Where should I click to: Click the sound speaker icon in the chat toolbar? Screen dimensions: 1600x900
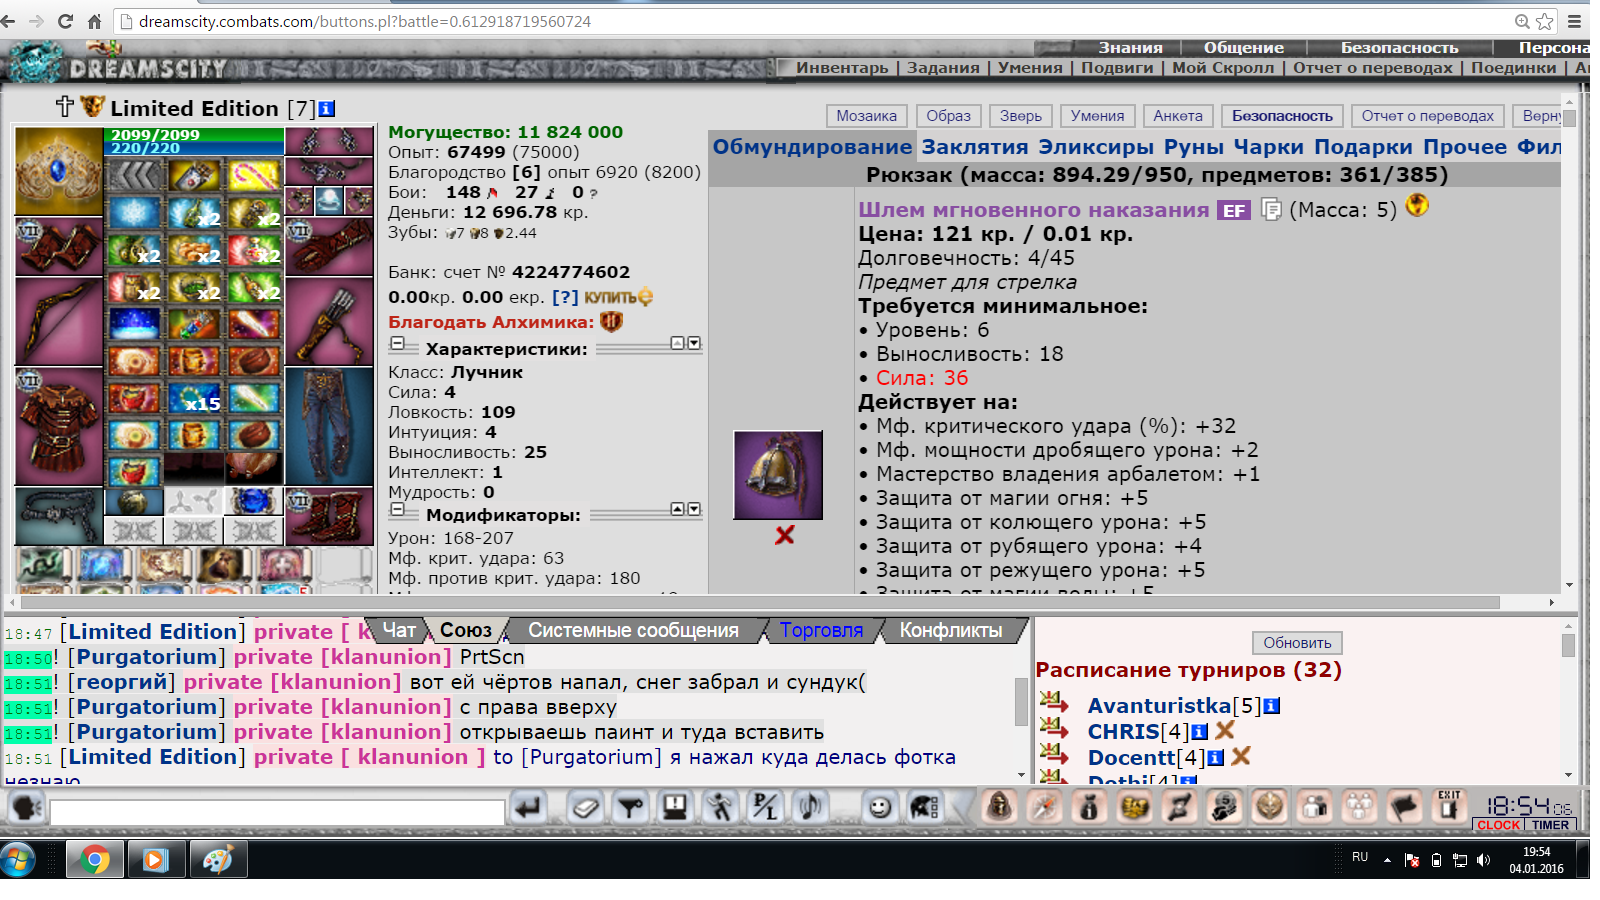[810, 806]
